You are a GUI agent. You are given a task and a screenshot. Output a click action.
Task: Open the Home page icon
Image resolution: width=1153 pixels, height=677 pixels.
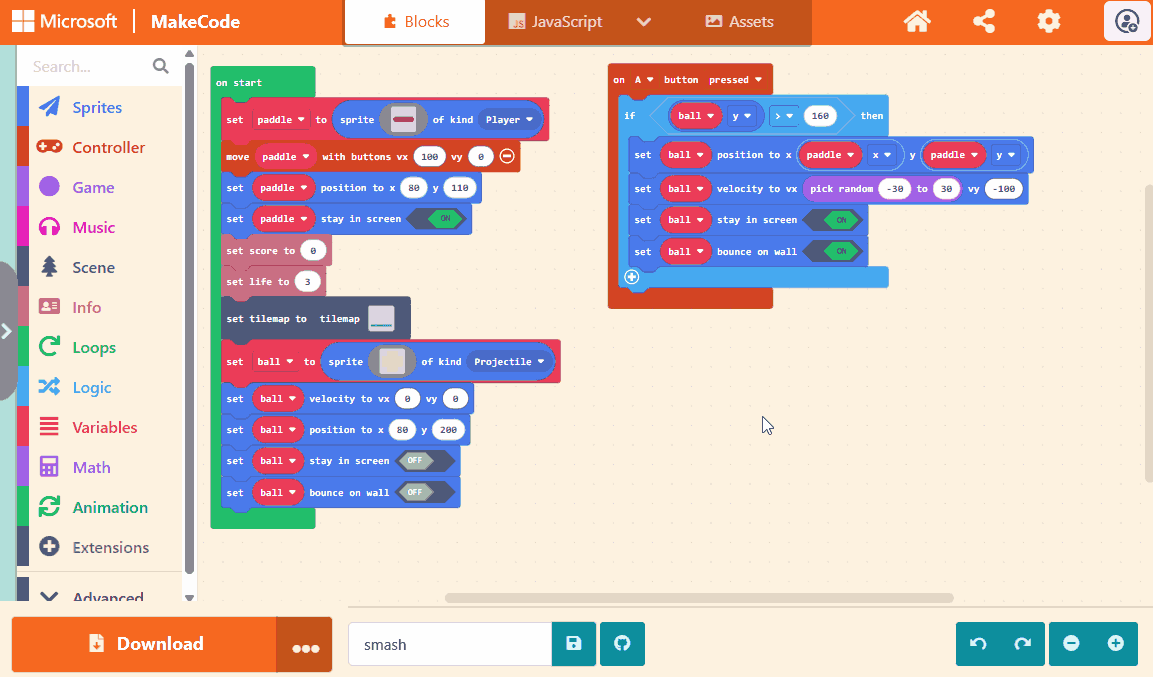(917, 21)
